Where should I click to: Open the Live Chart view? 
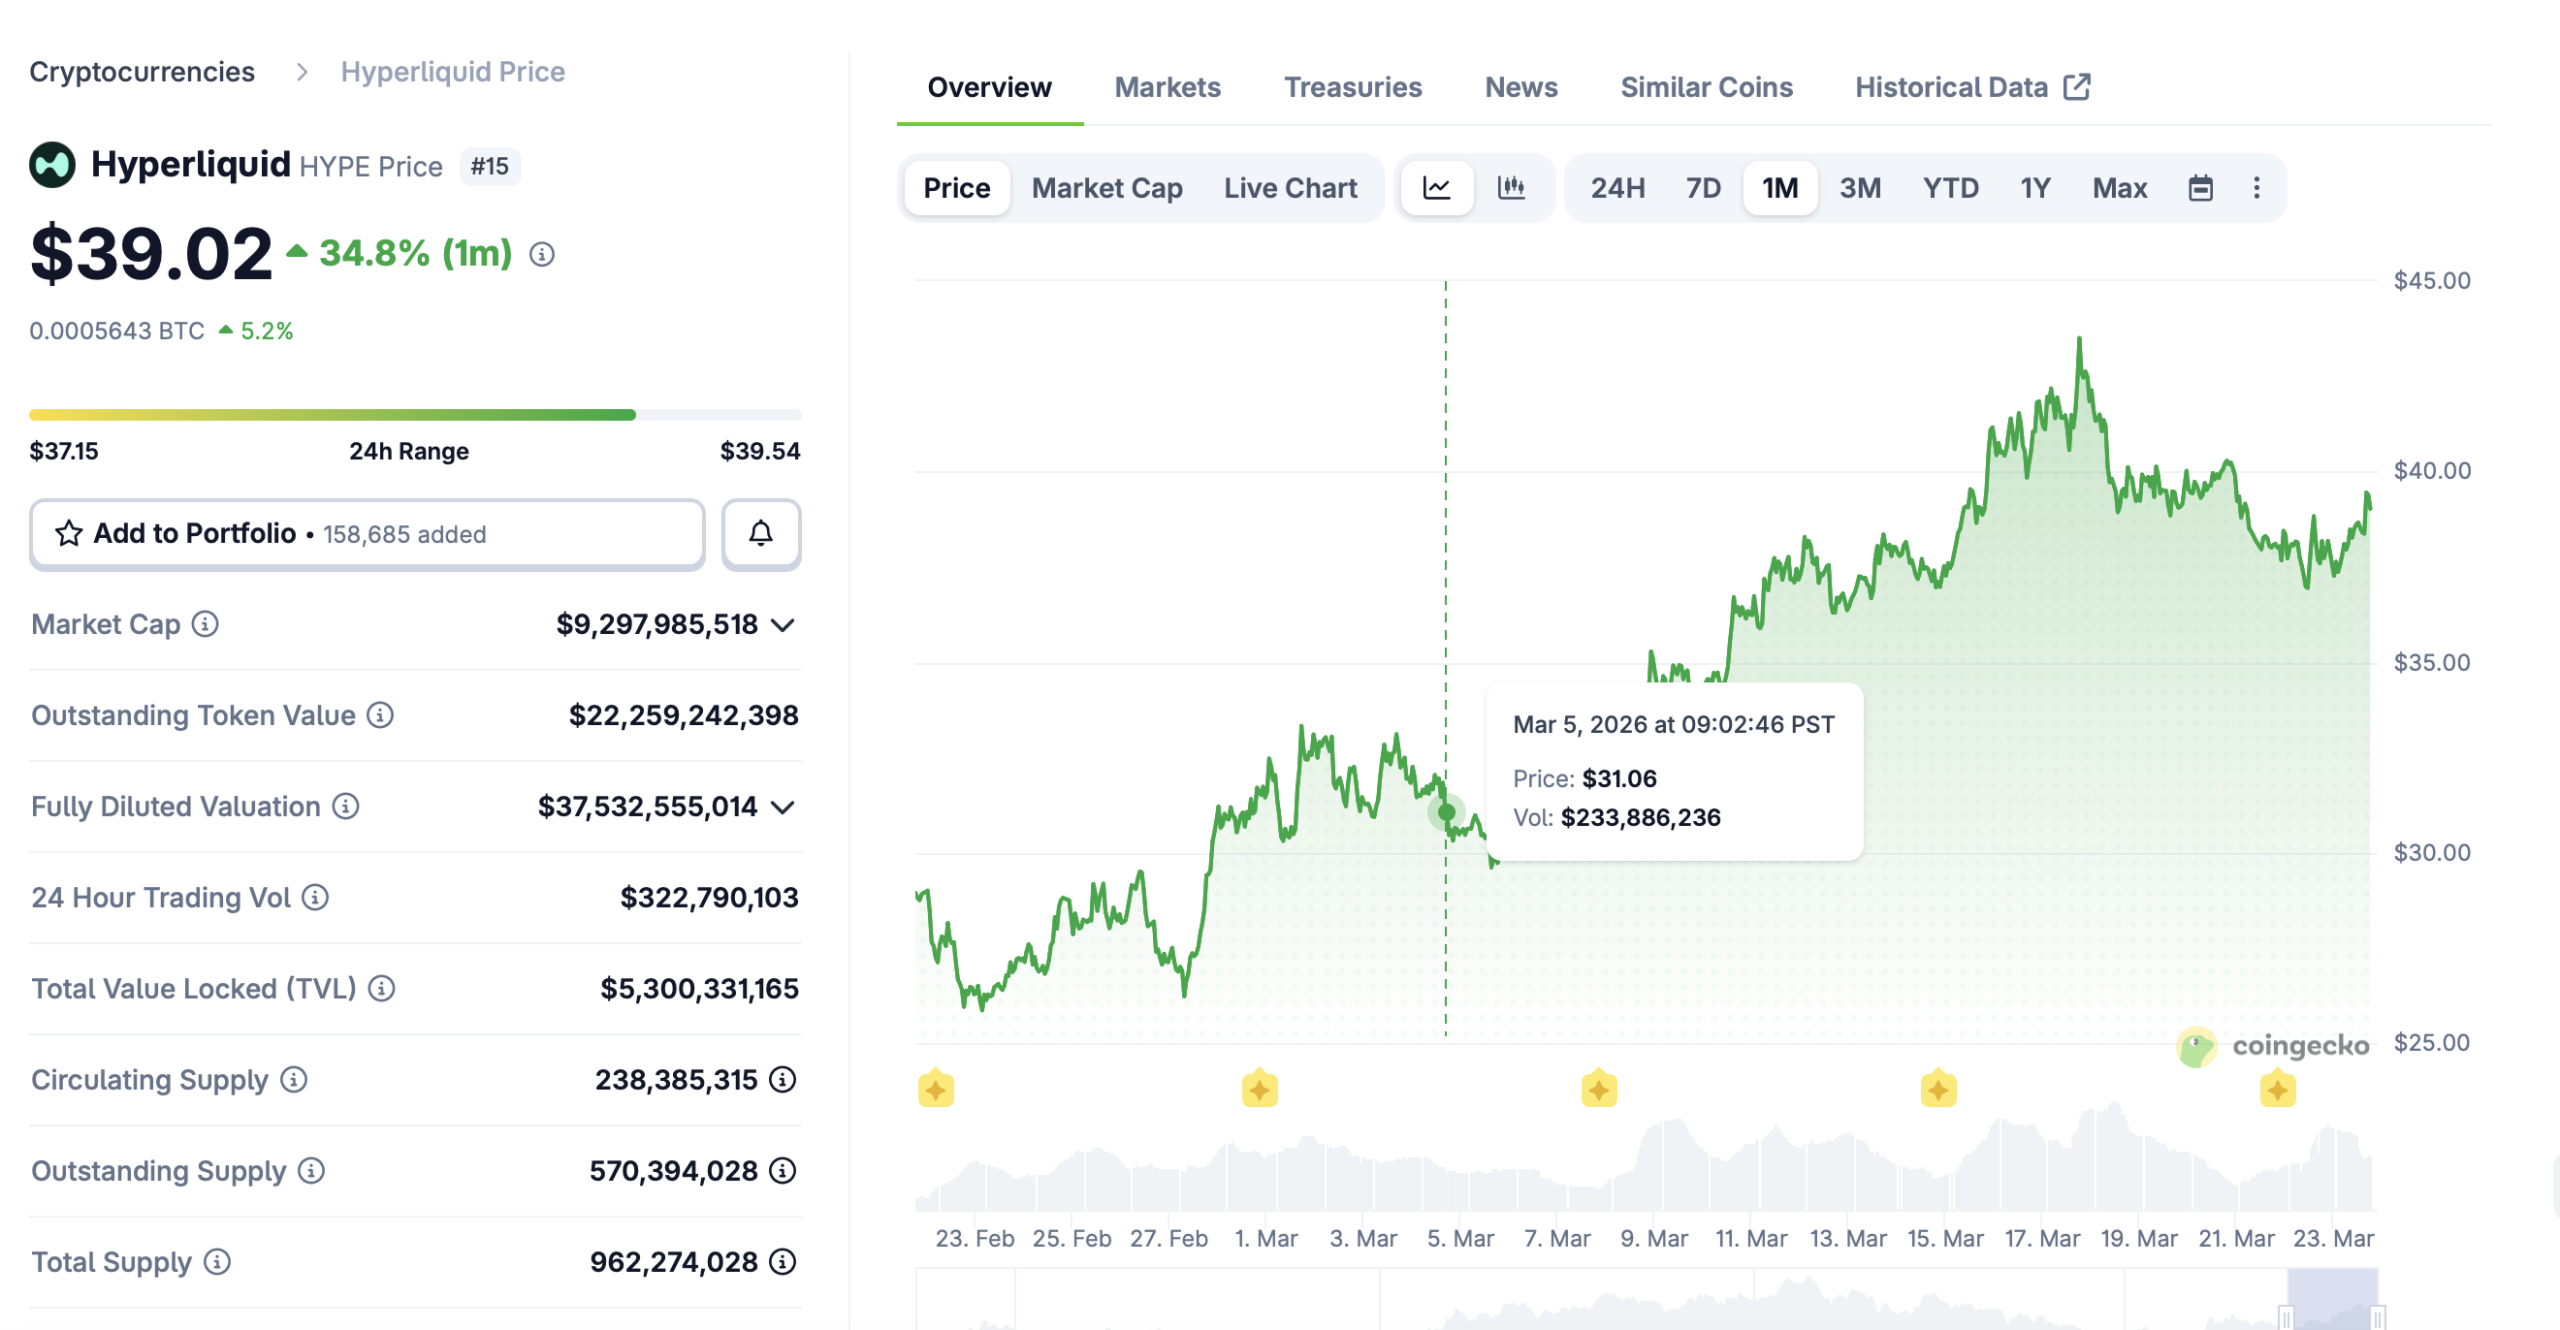(x=1291, y=187)
